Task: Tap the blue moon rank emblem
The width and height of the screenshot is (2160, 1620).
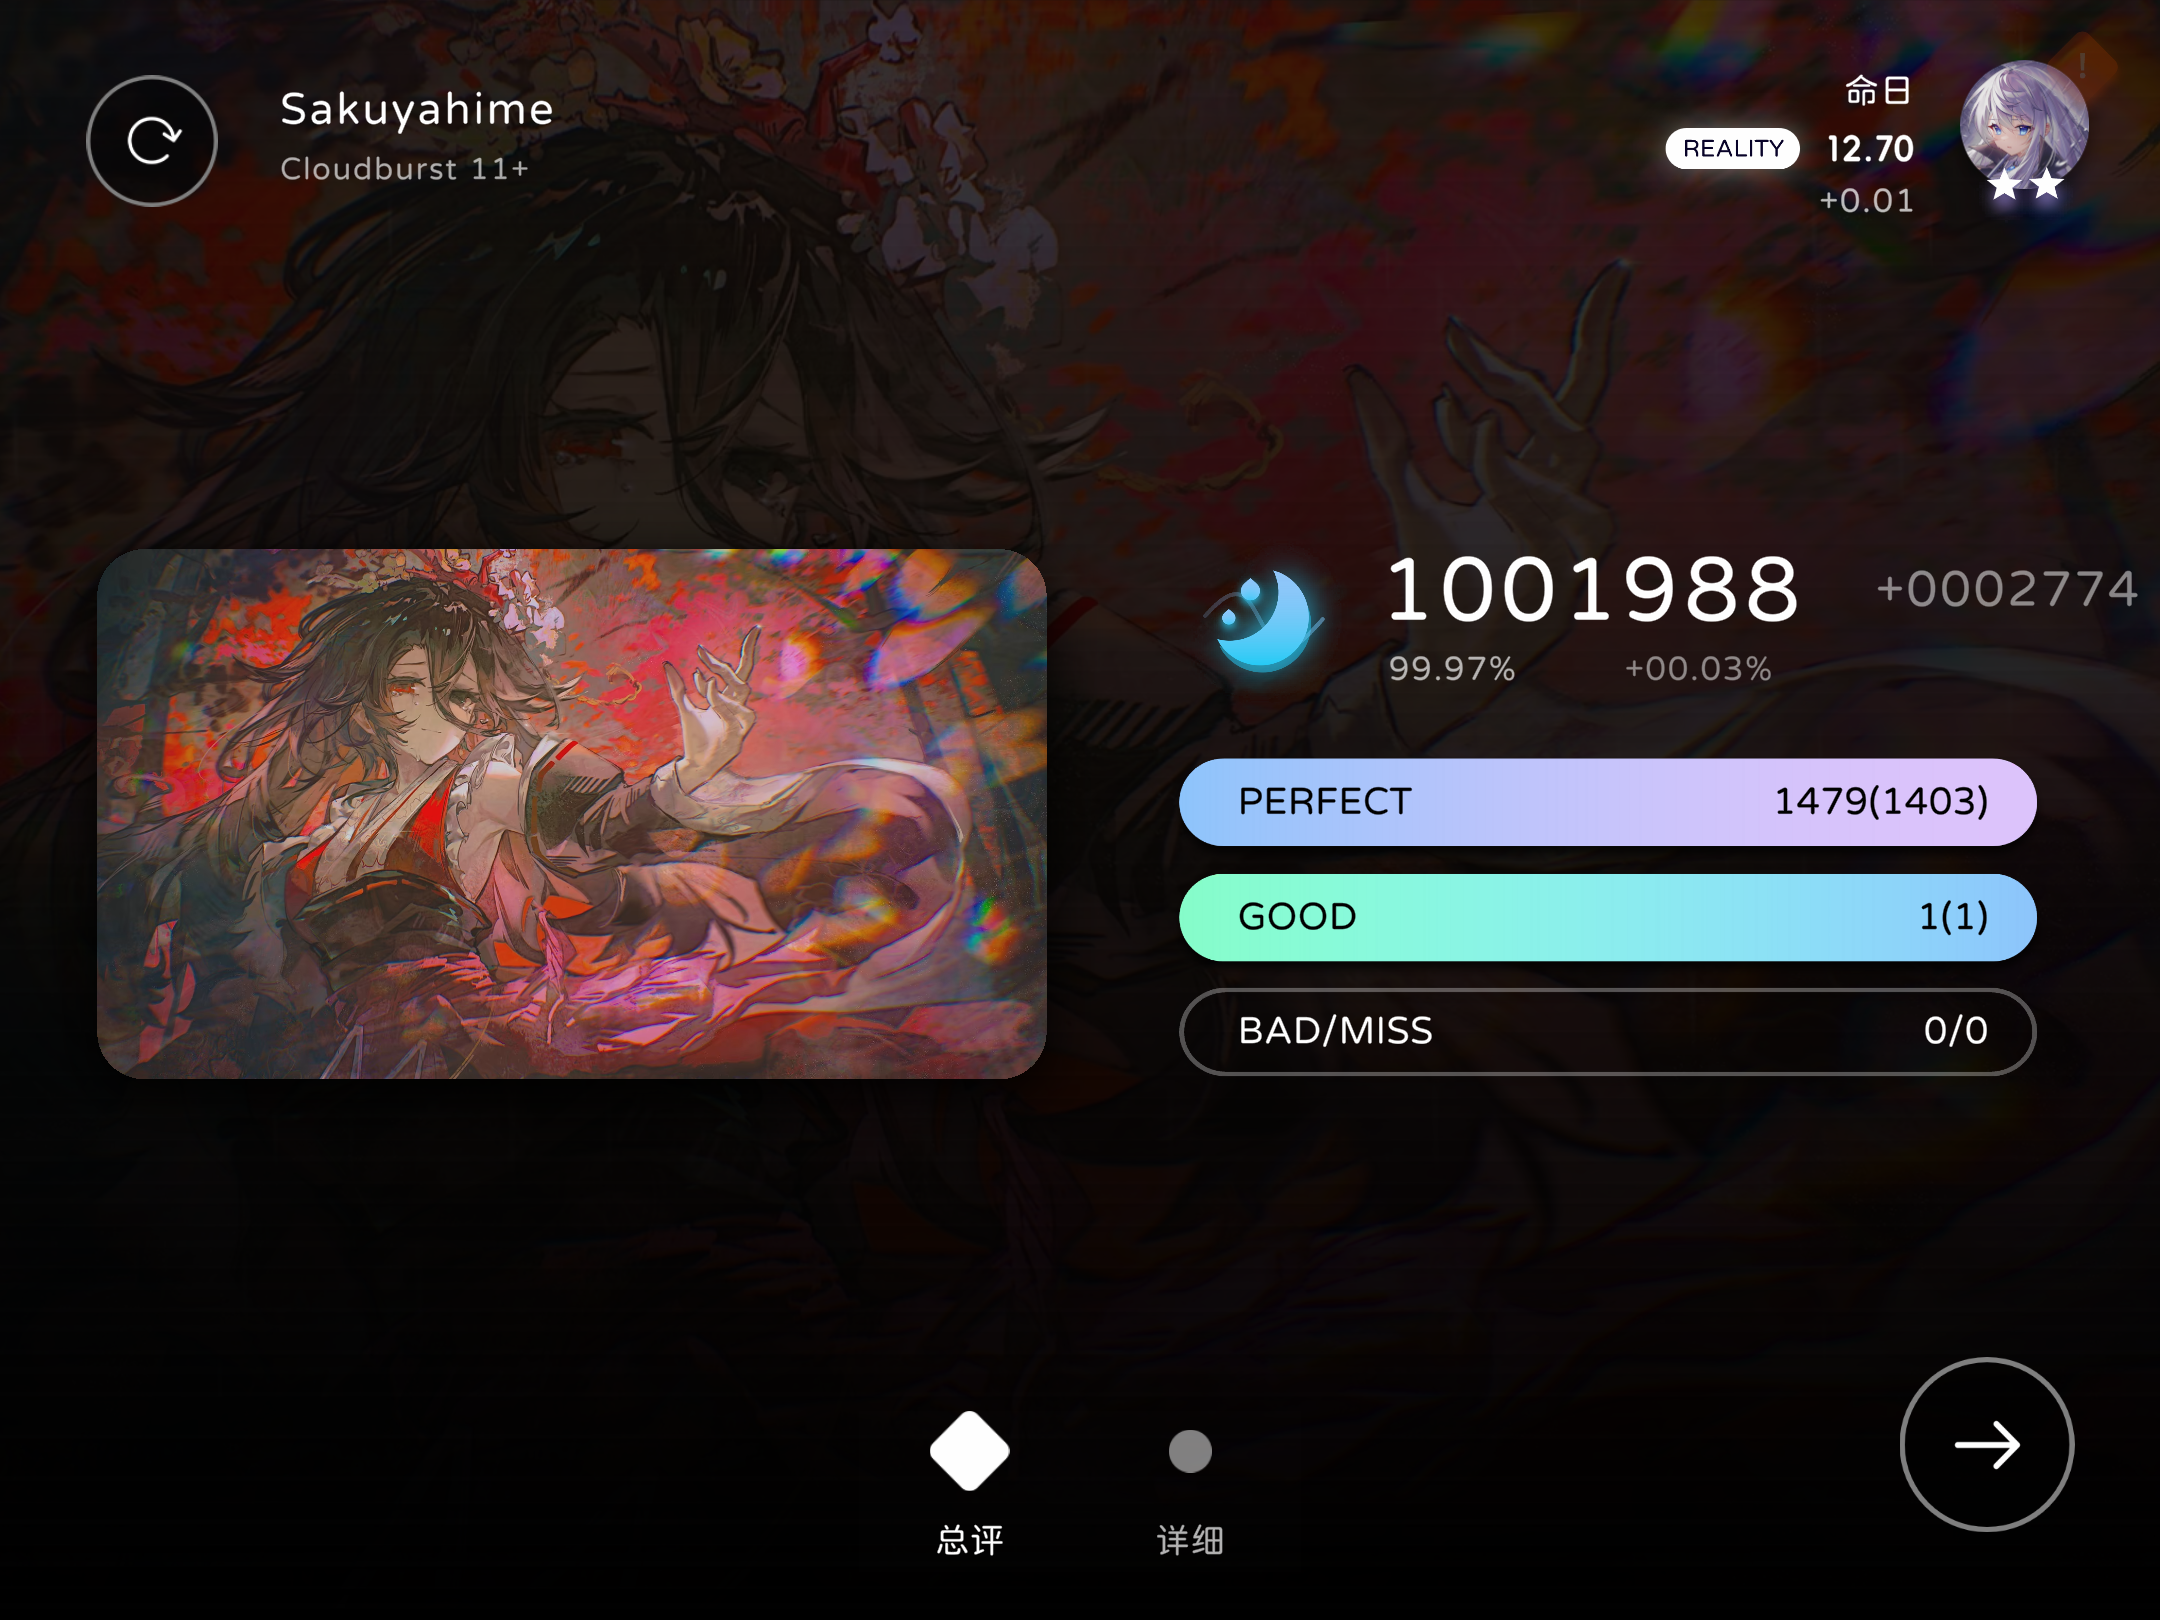Action: click(x=1264, y=620)
